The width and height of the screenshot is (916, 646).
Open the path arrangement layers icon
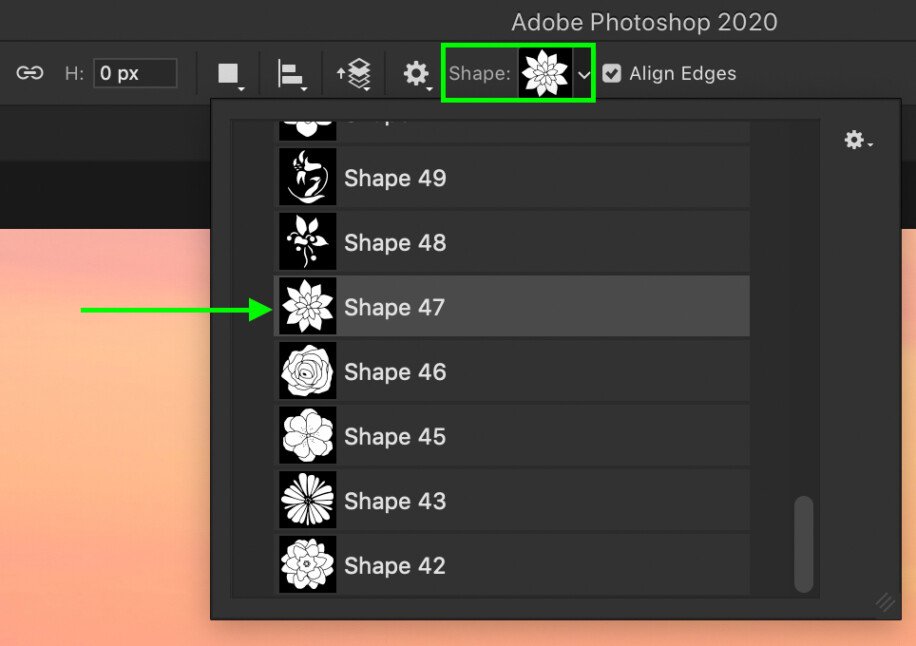[x=354, y=73]
